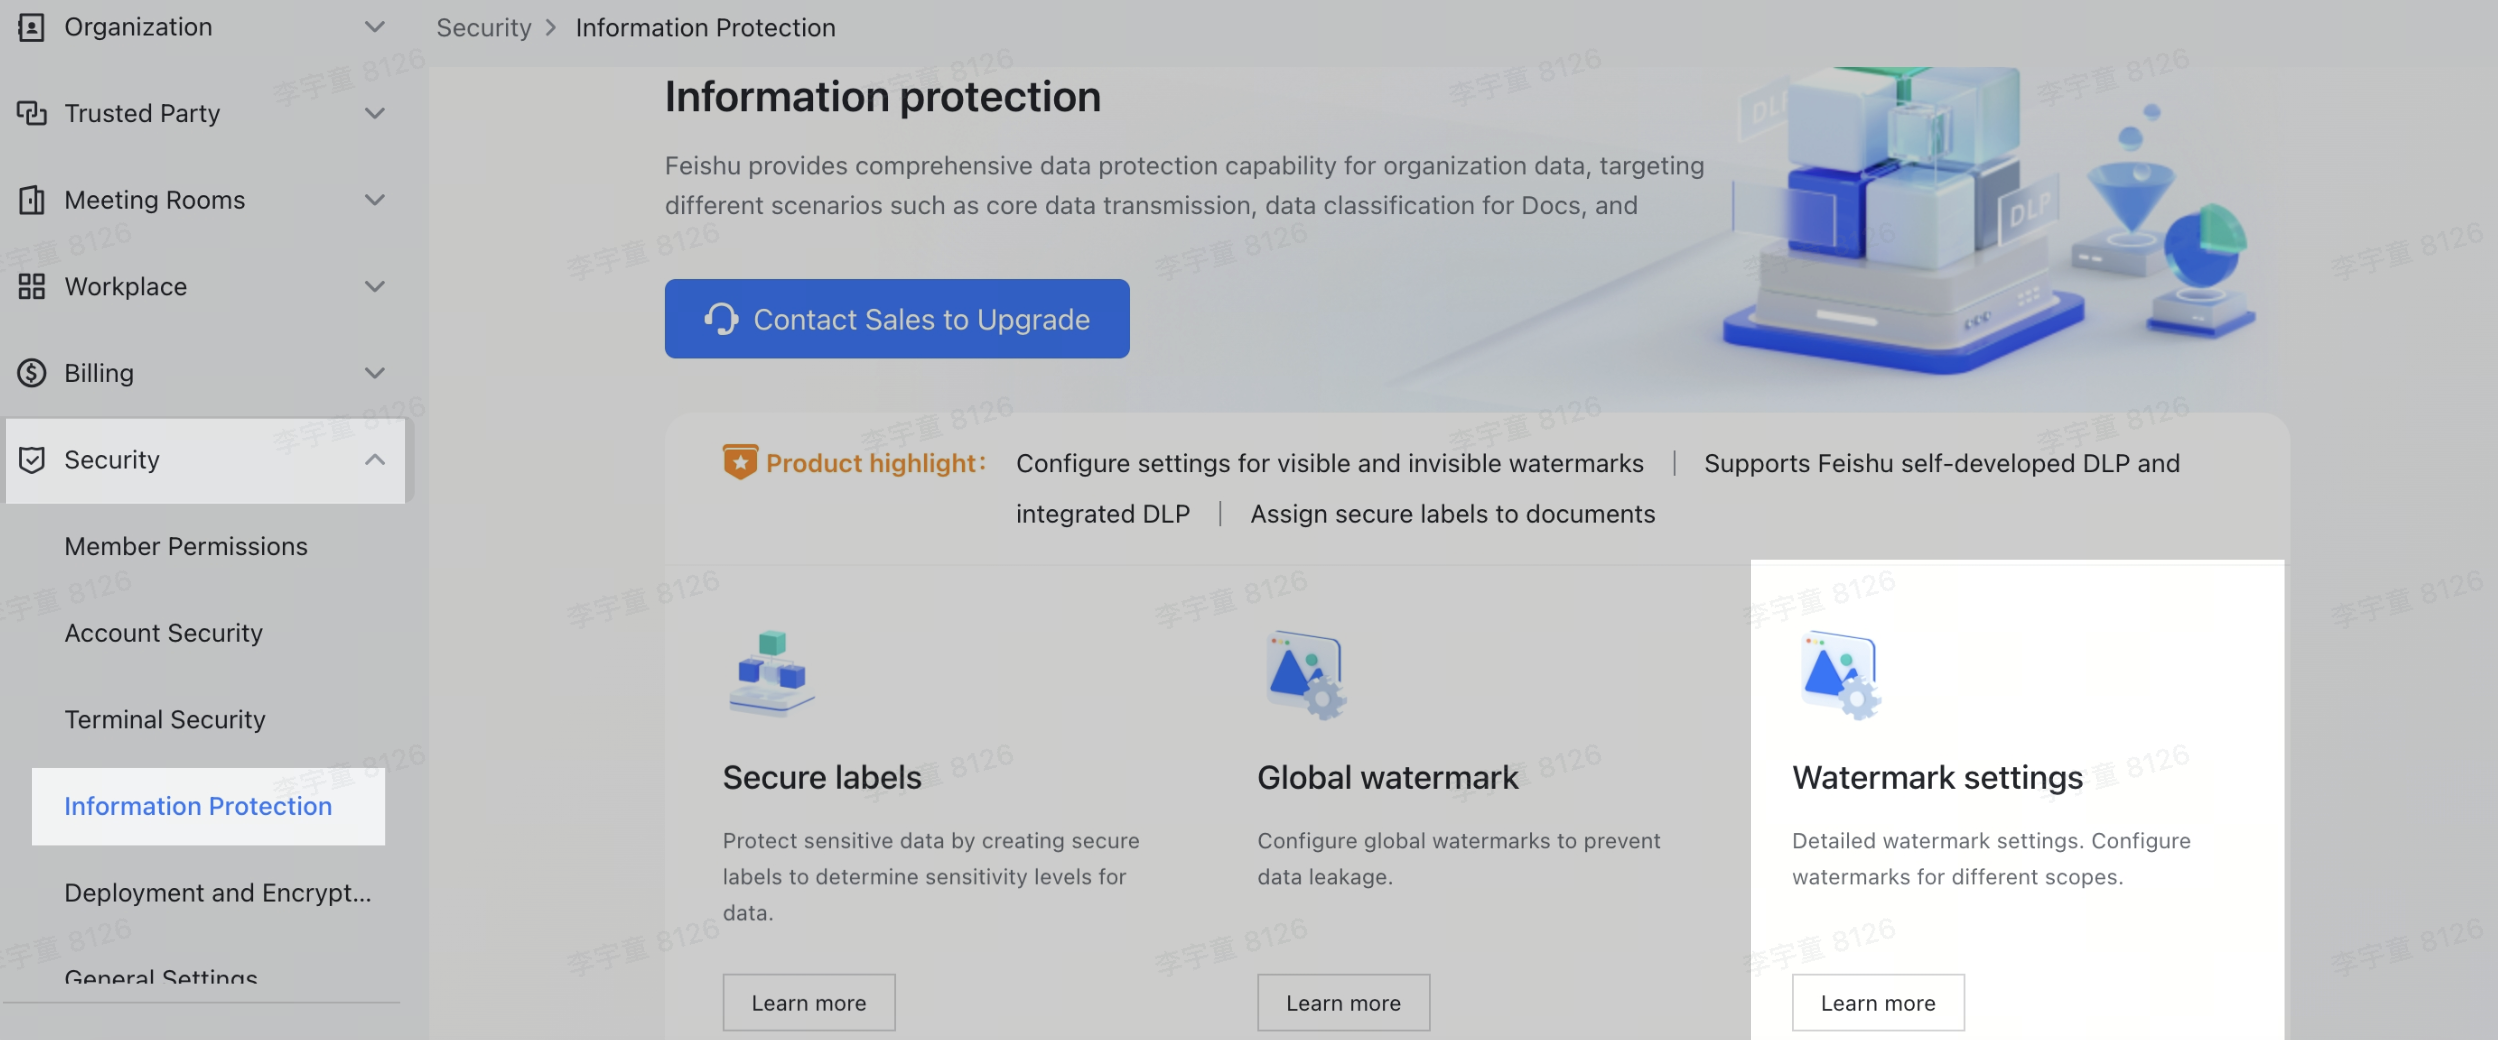The height and width of the screenshot is (1040, 2498).
Task: Open Account Security page
Action: click(x=163, y=633)
